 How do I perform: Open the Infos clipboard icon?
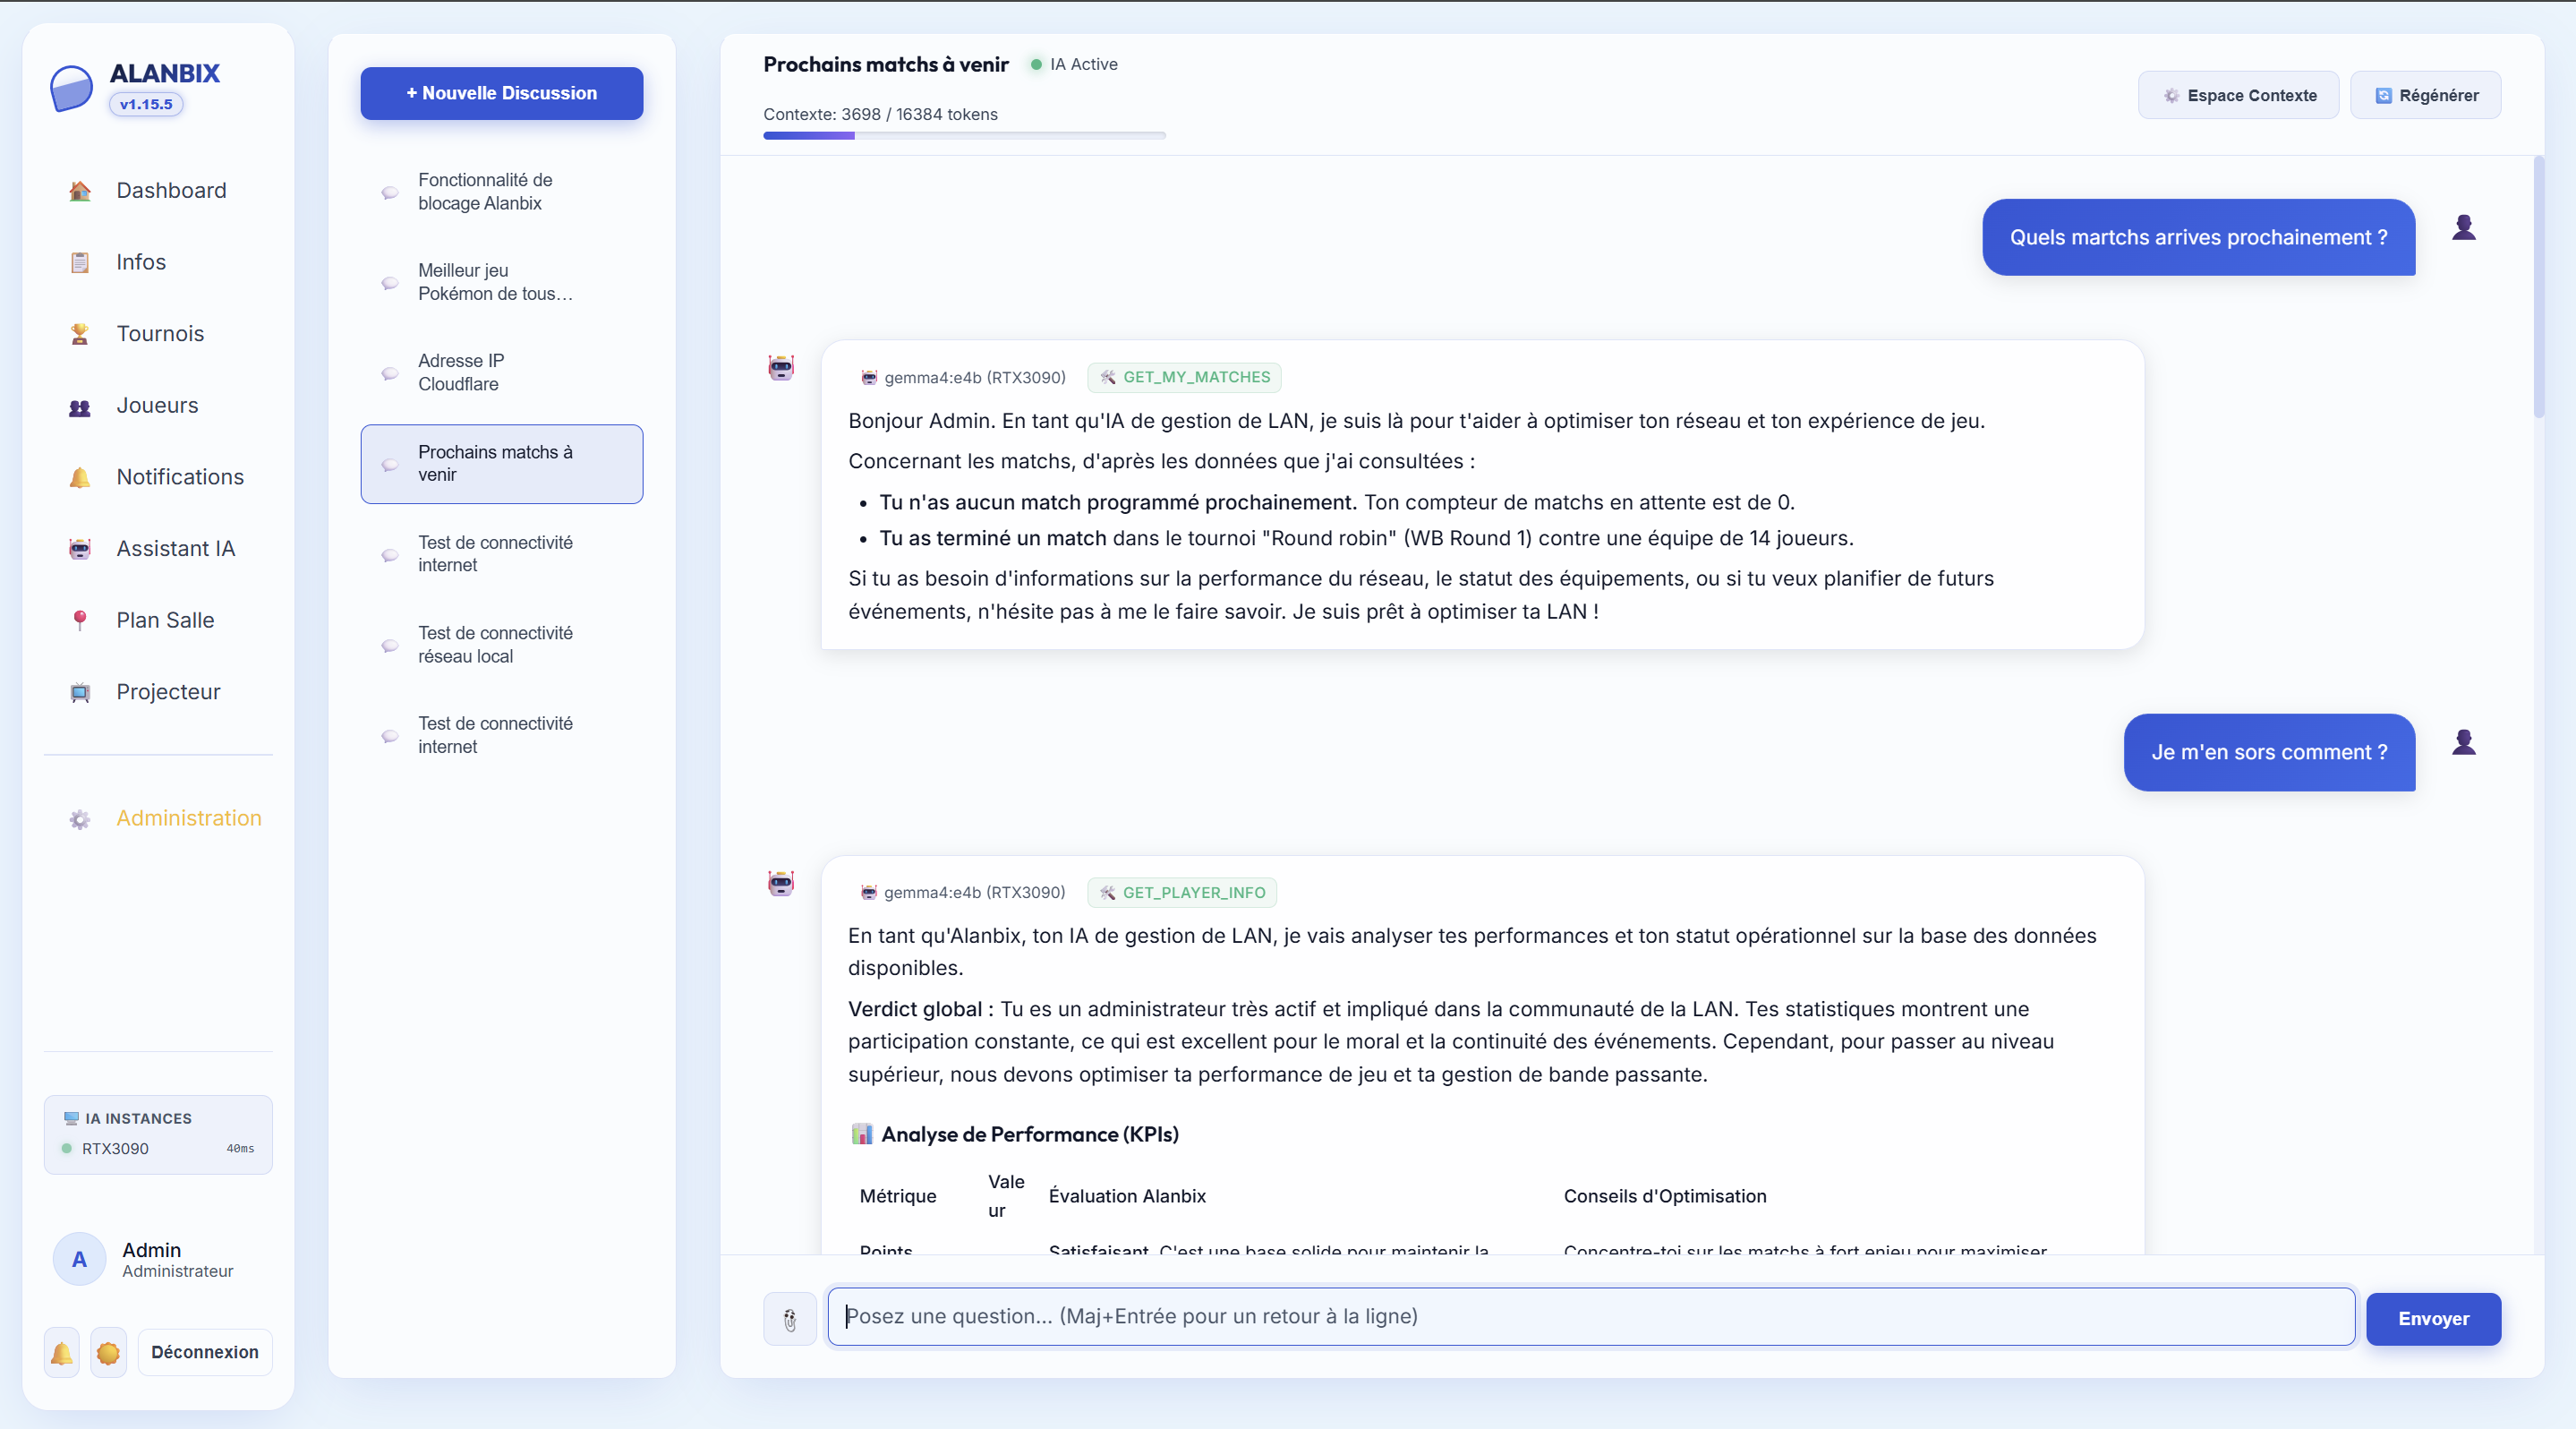(80, 263)
